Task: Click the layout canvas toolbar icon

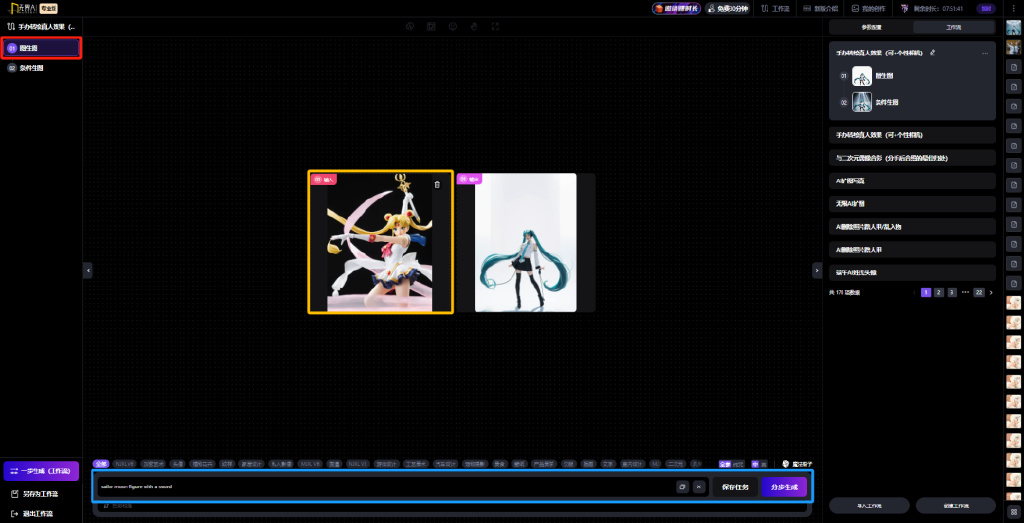Action: click(x=431, y=26)
